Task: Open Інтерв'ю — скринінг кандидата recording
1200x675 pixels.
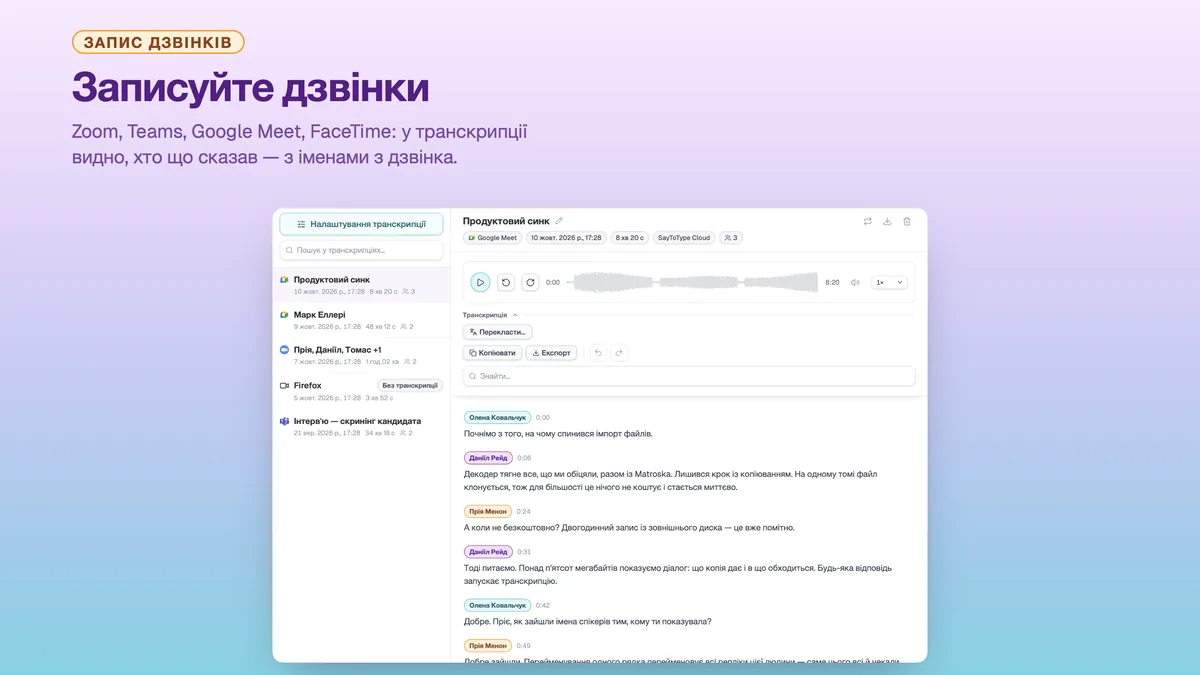Action: tap(361, 426)
